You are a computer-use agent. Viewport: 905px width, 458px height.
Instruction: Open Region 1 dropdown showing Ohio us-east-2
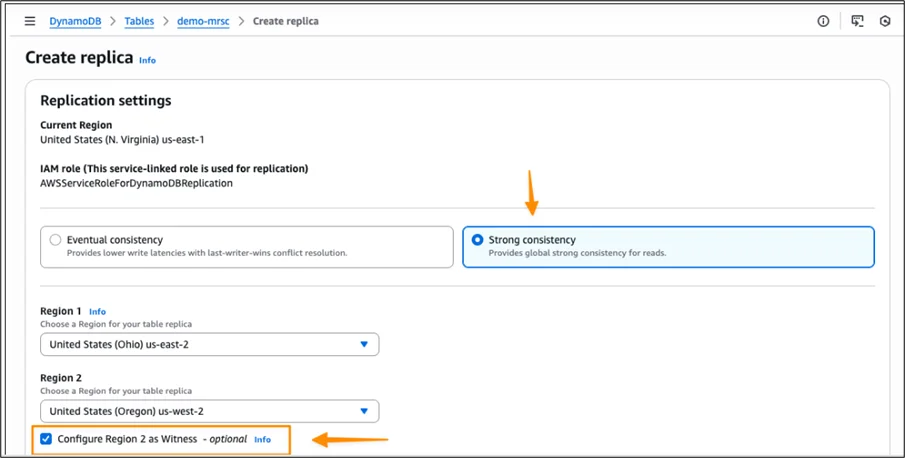210,344
